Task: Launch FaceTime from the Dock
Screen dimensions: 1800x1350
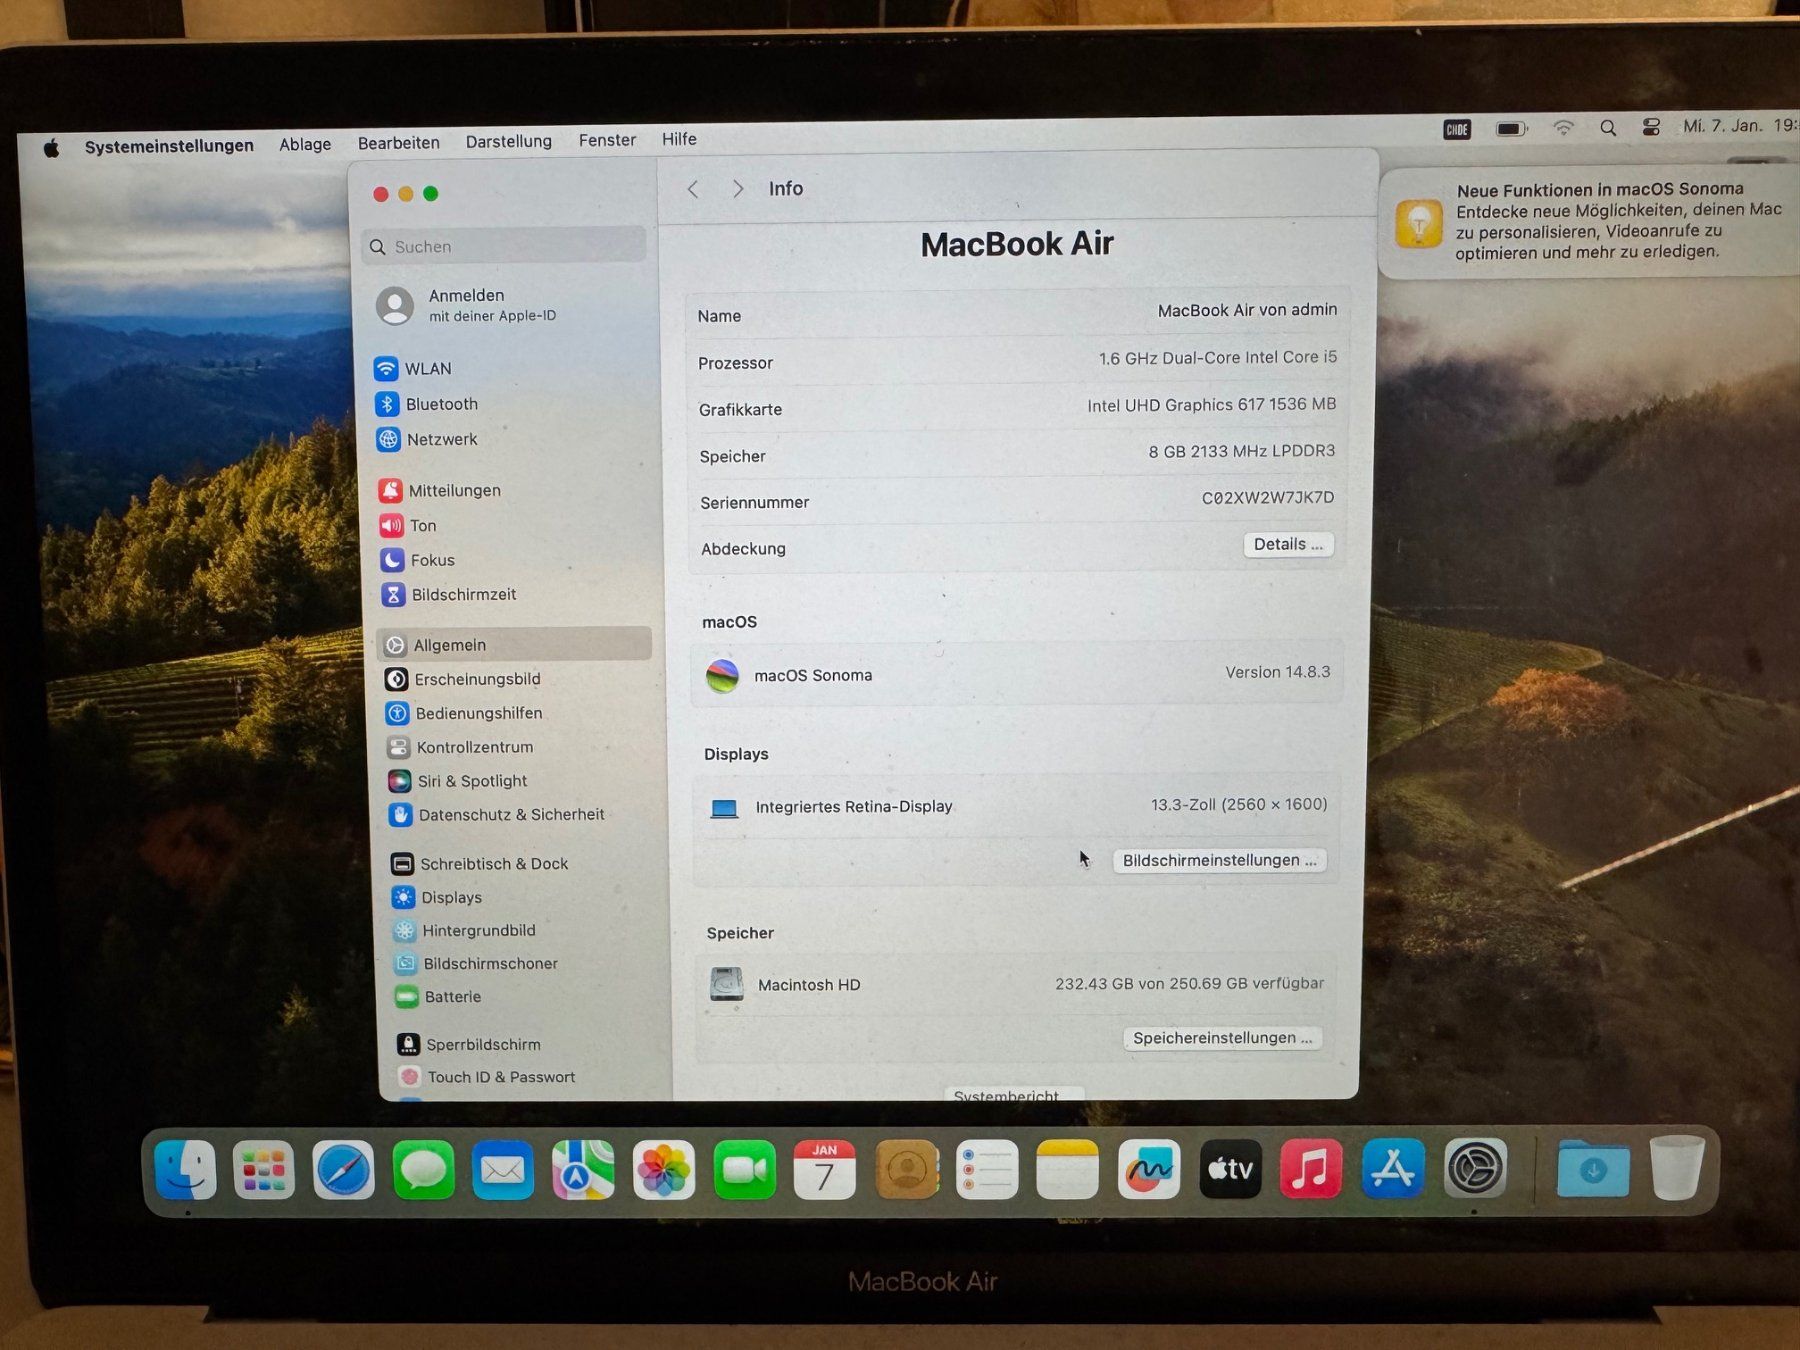Action: [745, 1169]
